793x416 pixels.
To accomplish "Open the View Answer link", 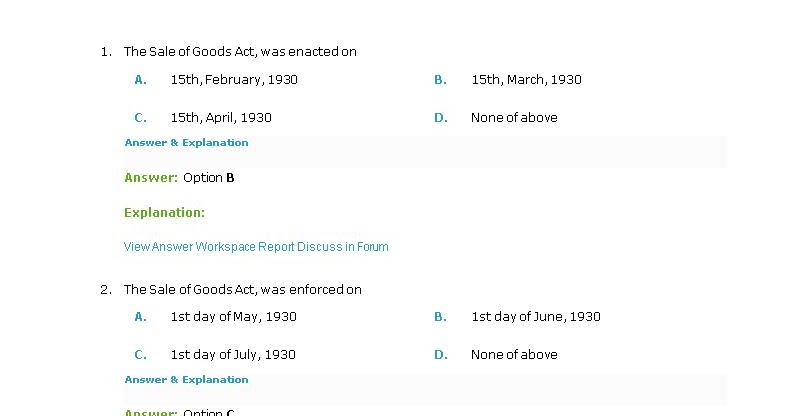I will click(x=158, y=247).
